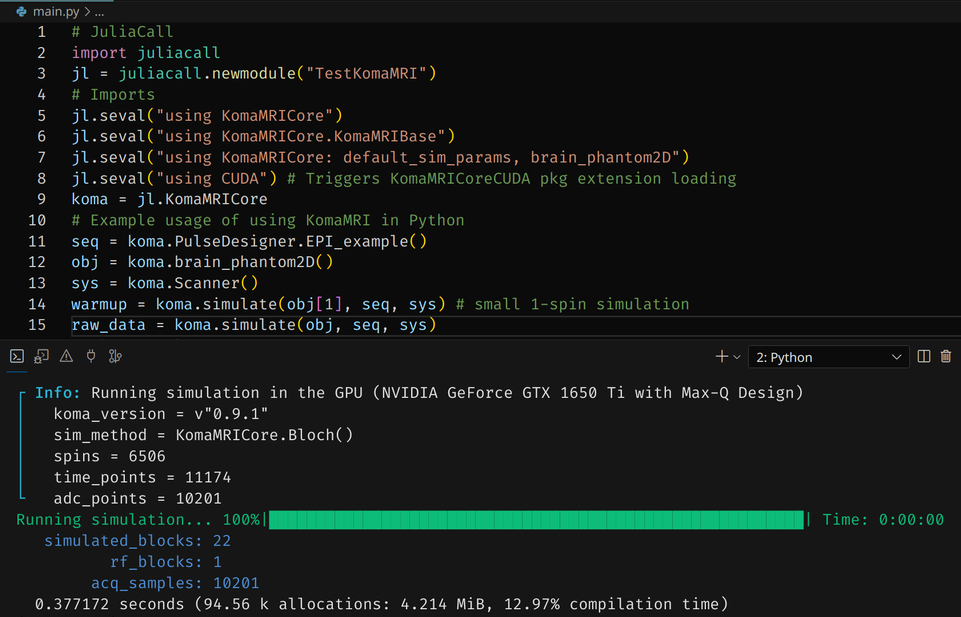This screenshot has width=961, height=617.
Task: Expand the new terminal profile chevron
Action: 738,358
